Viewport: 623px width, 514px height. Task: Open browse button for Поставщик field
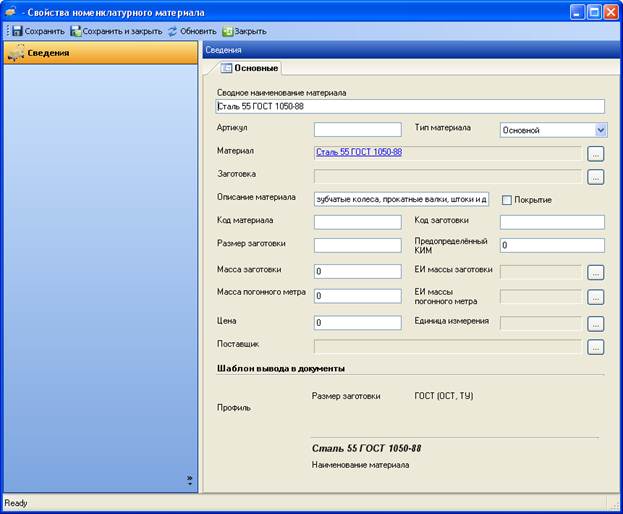pyautogui.click(x=595, y=347)
